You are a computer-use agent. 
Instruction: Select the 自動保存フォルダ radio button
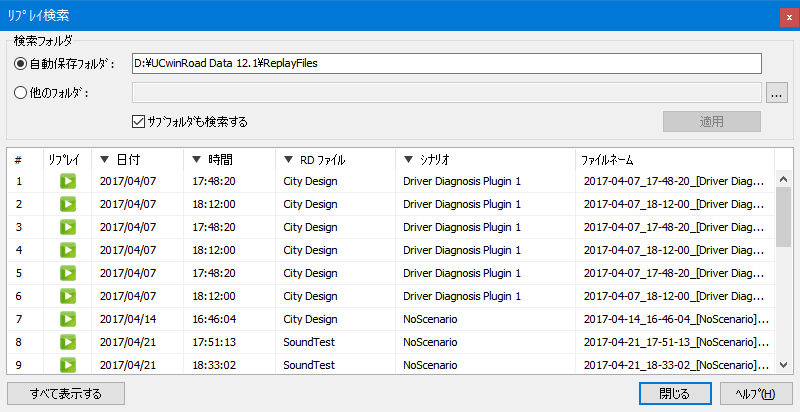pyautogui.click(x=21, y=64)
